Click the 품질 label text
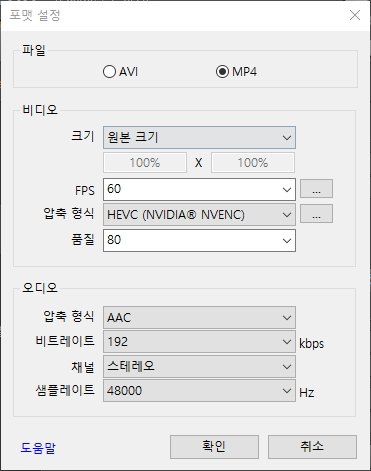The height and width of the screenshot is (471, 371). (x=83, y=239)
